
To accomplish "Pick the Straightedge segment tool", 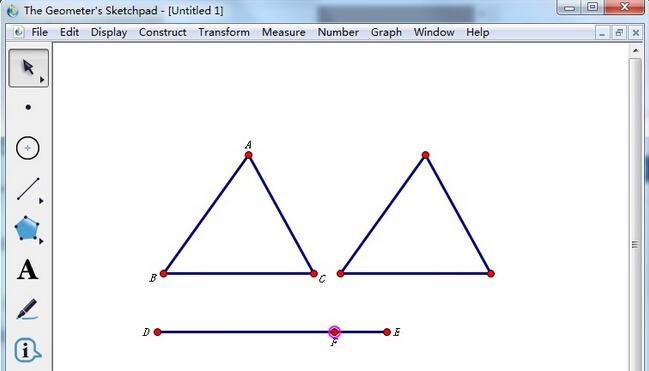I will [28, 189].
